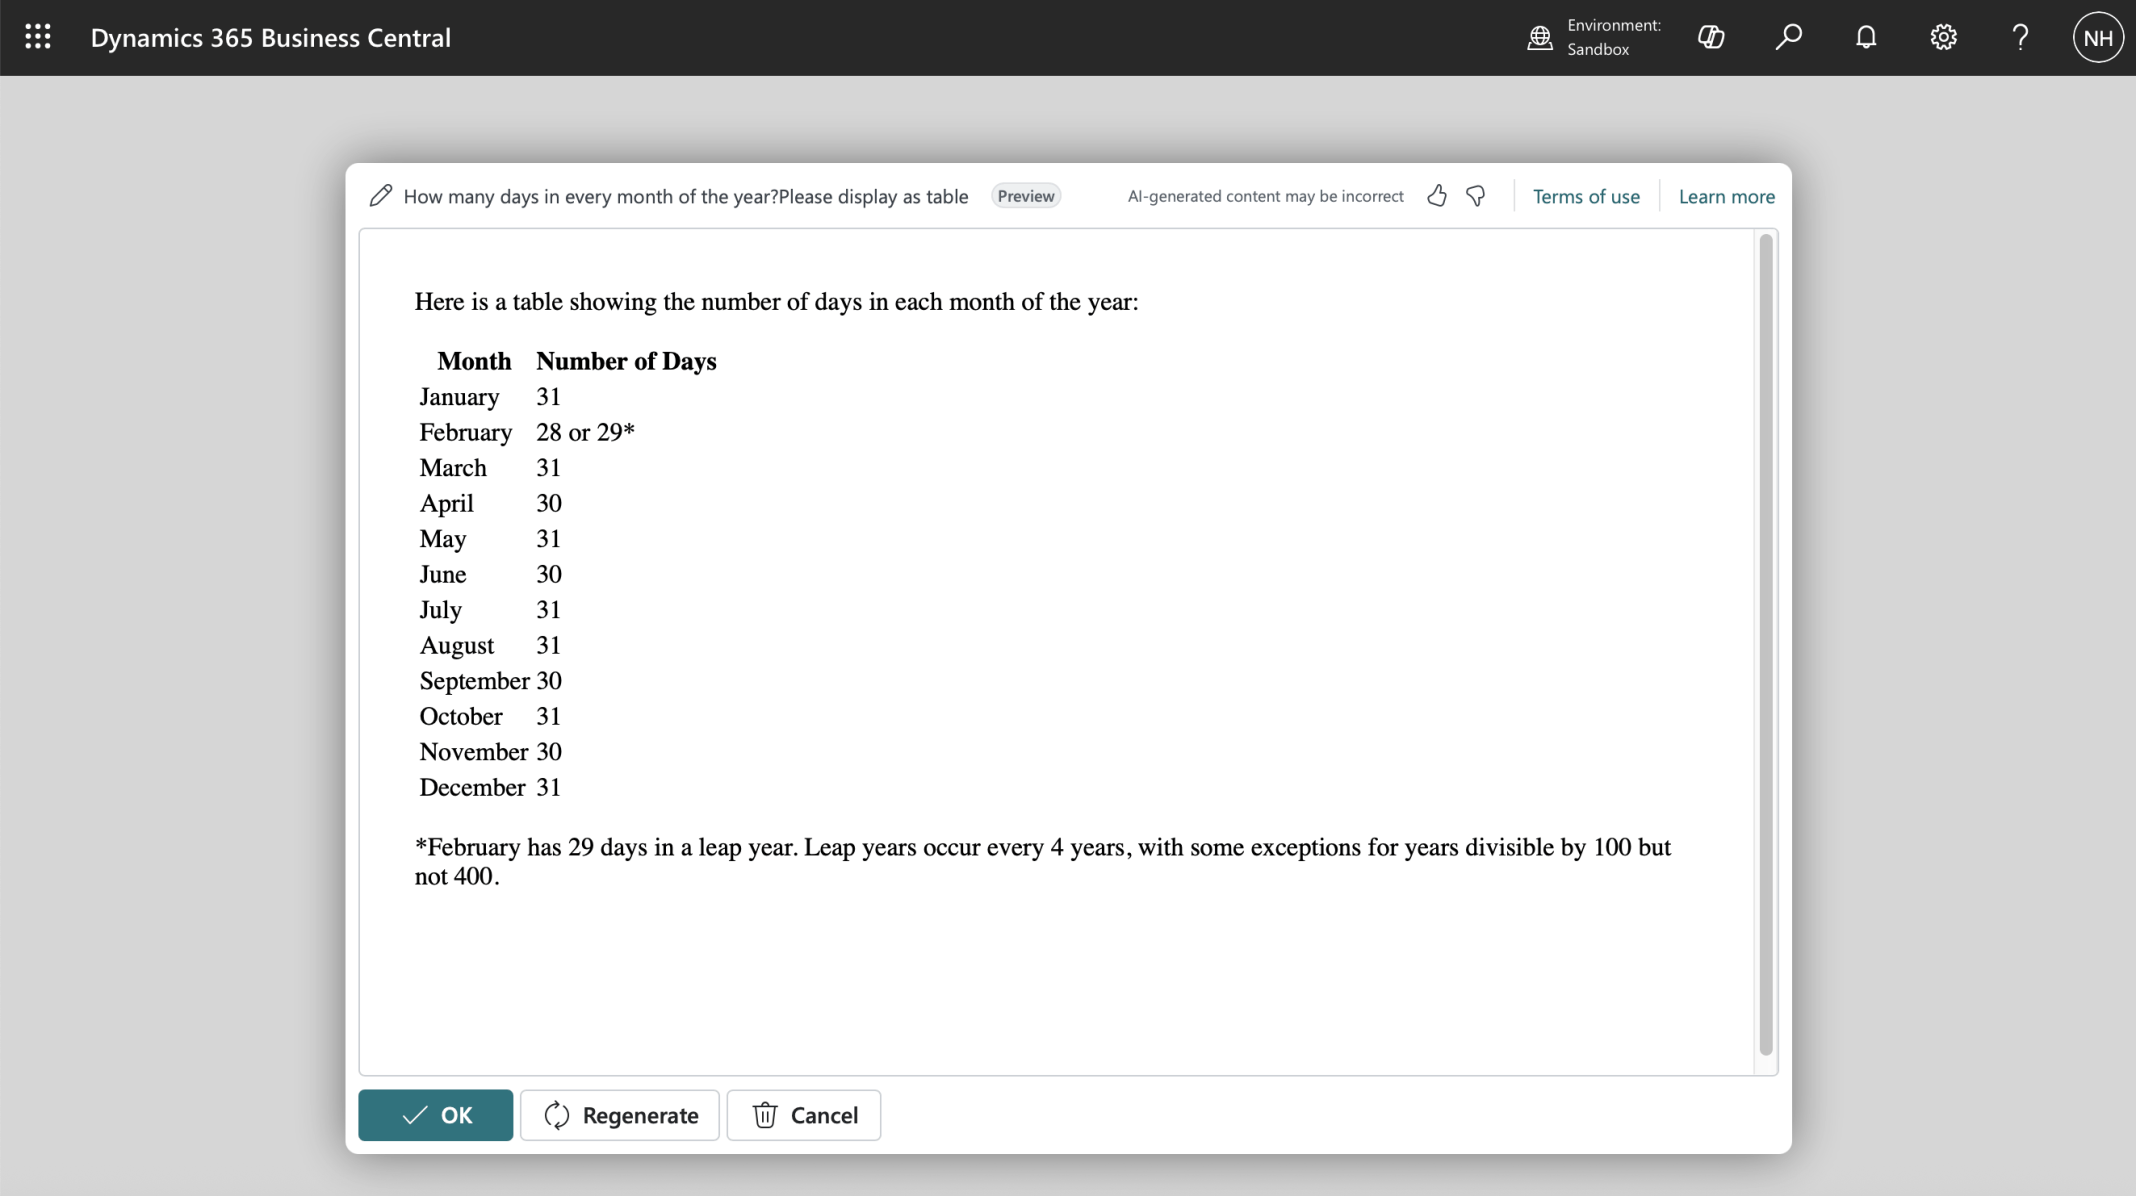
Task: Open the Terms of use link
Action: 1586,197
